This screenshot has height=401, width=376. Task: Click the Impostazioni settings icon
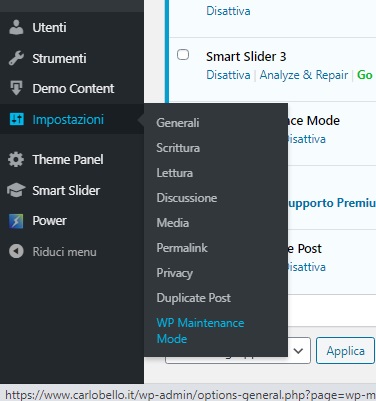16,119
